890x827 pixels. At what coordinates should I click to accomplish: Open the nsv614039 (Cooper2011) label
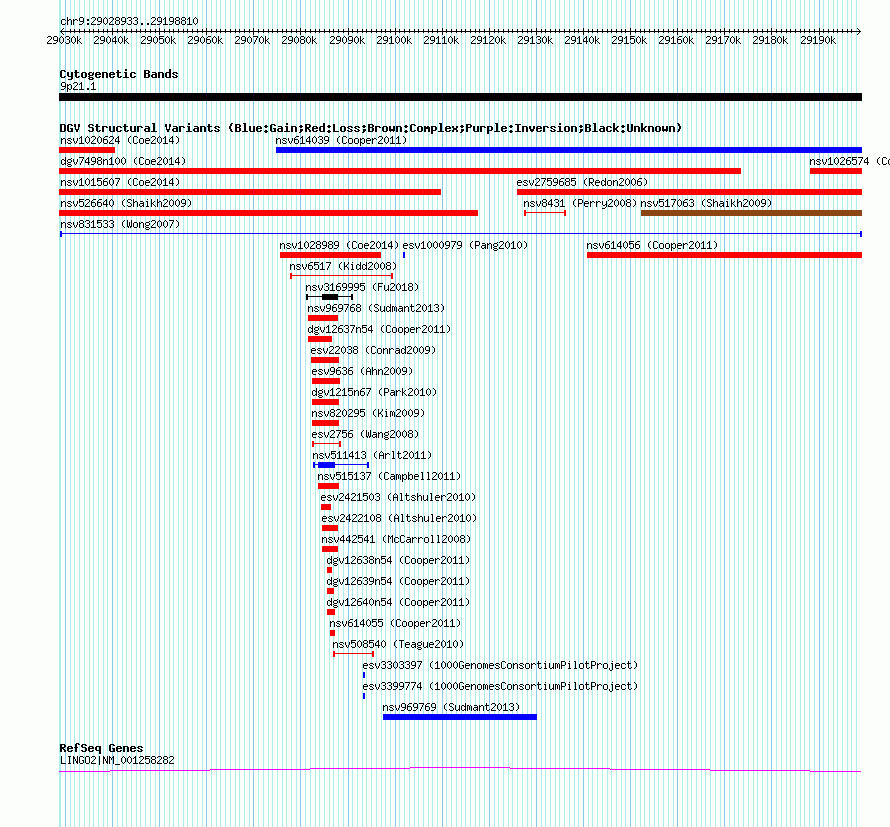(341, 140)
